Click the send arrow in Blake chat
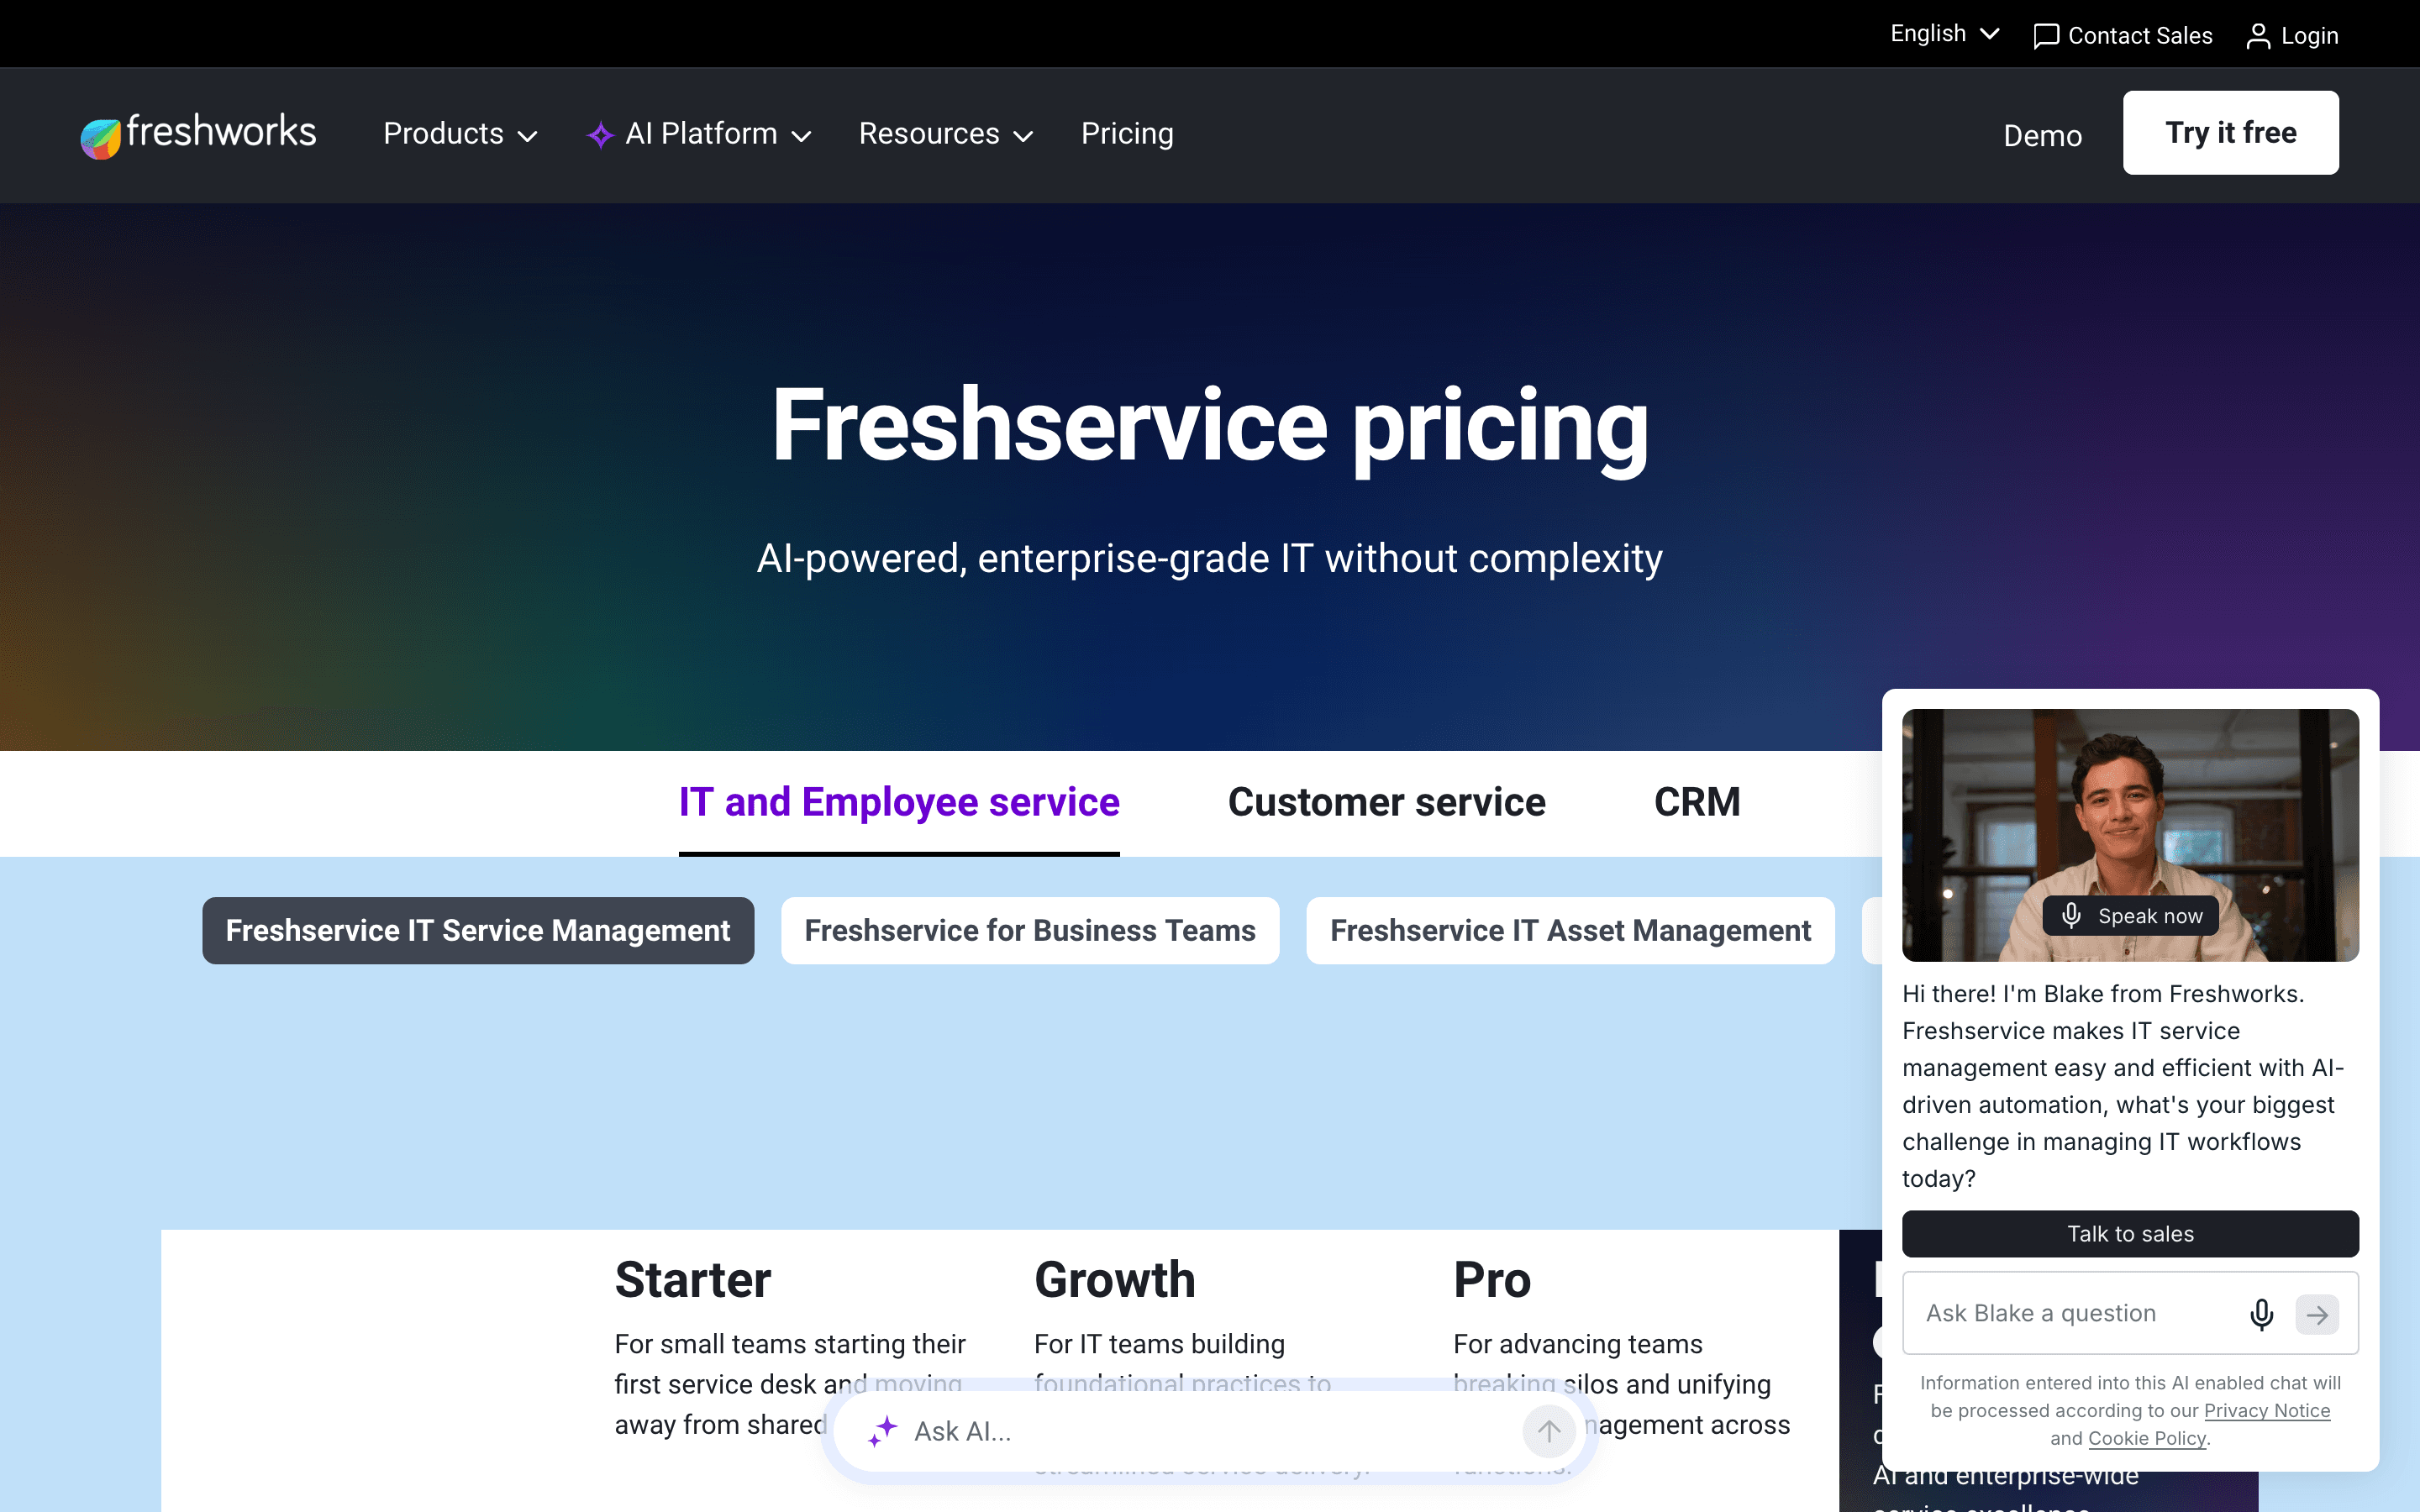Screen dimensions: 2420x1512 [2317, 1314]
